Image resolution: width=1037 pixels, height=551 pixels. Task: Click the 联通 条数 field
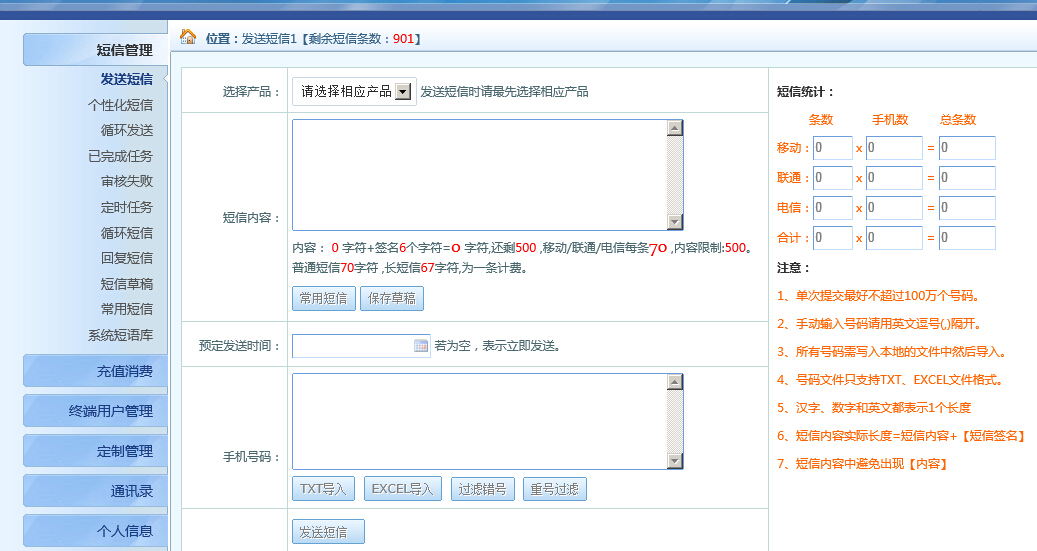(833, 178)
